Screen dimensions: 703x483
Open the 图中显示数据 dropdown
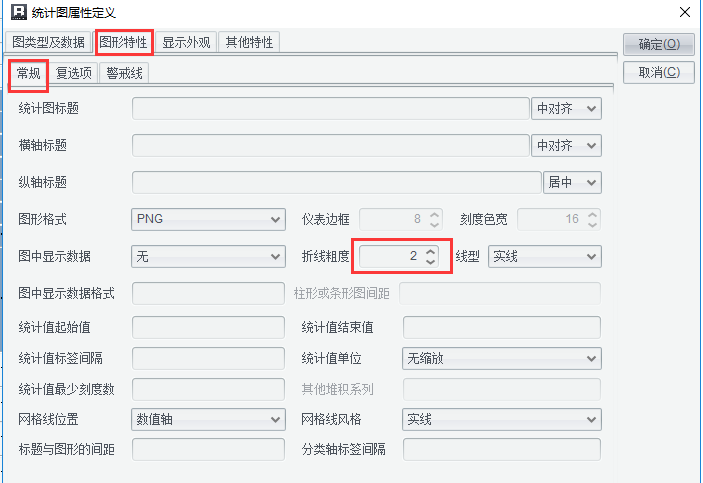coord(208,257)
